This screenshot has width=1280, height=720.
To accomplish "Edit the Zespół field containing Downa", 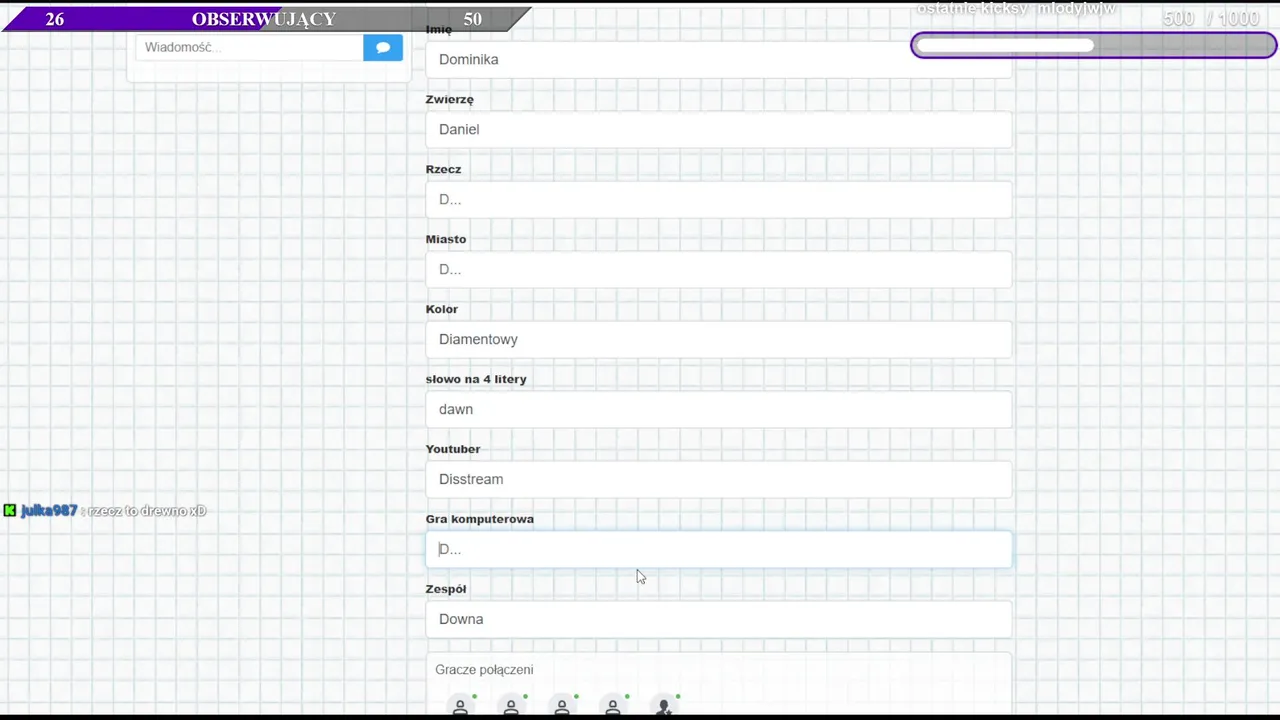I will [x=718, y=619].
